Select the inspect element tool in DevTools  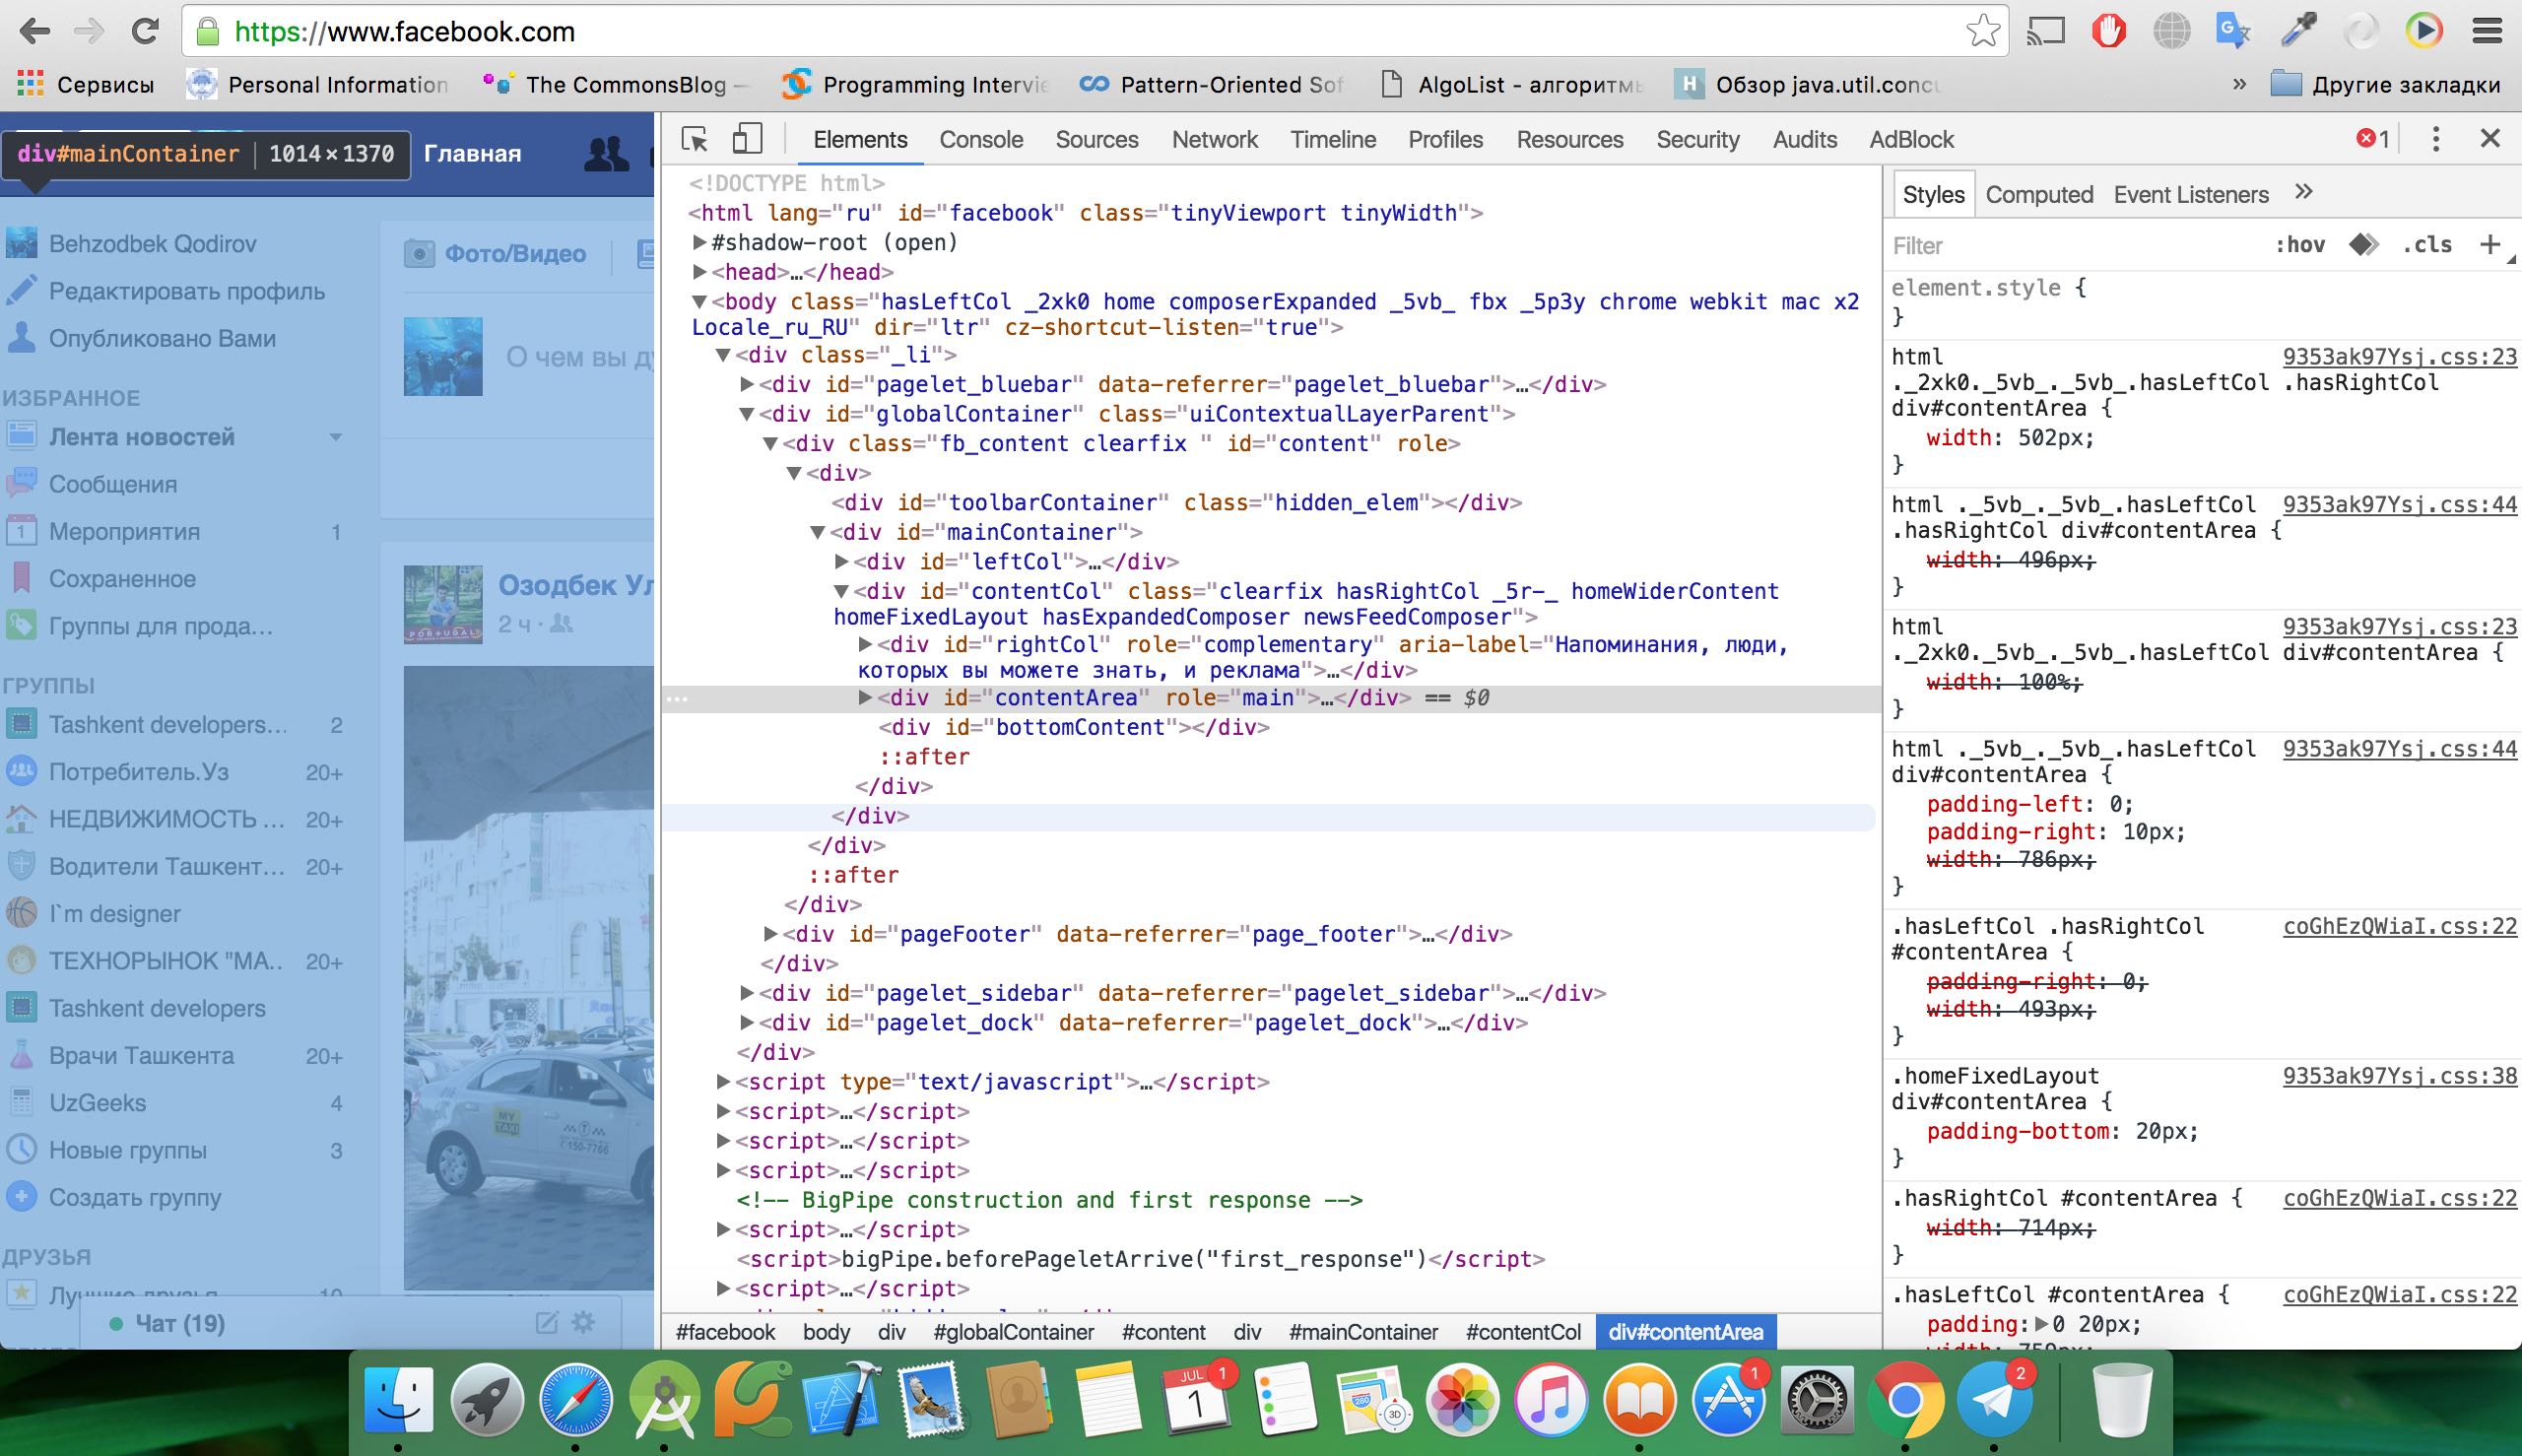tap(694, 139)
